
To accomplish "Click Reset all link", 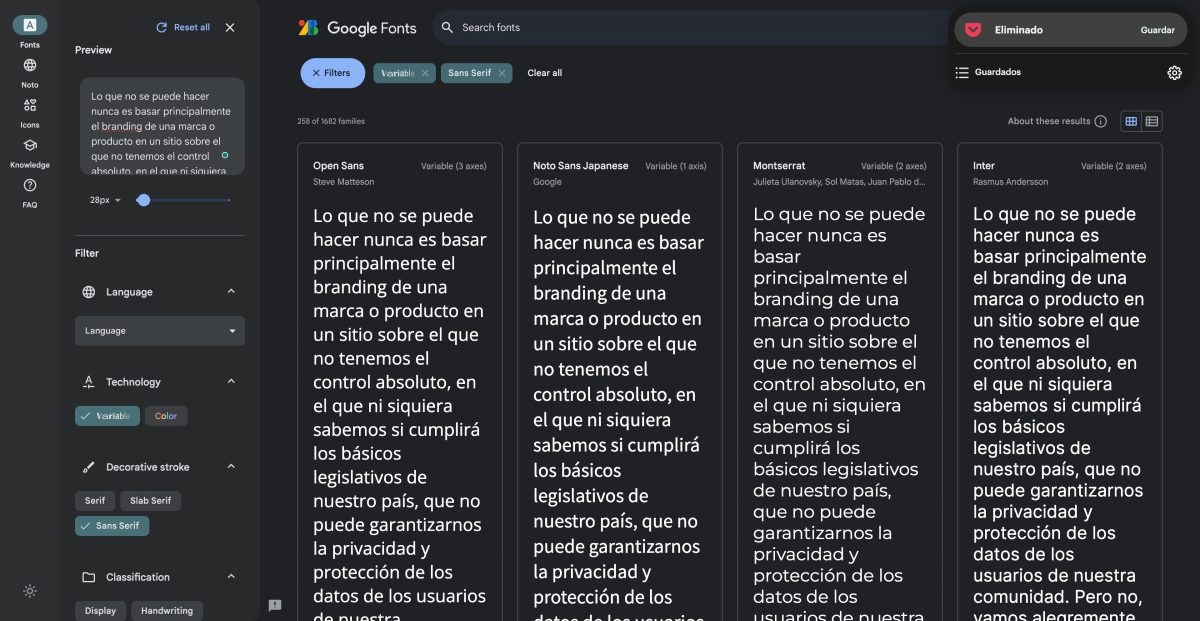I will (x=192, y=28).
